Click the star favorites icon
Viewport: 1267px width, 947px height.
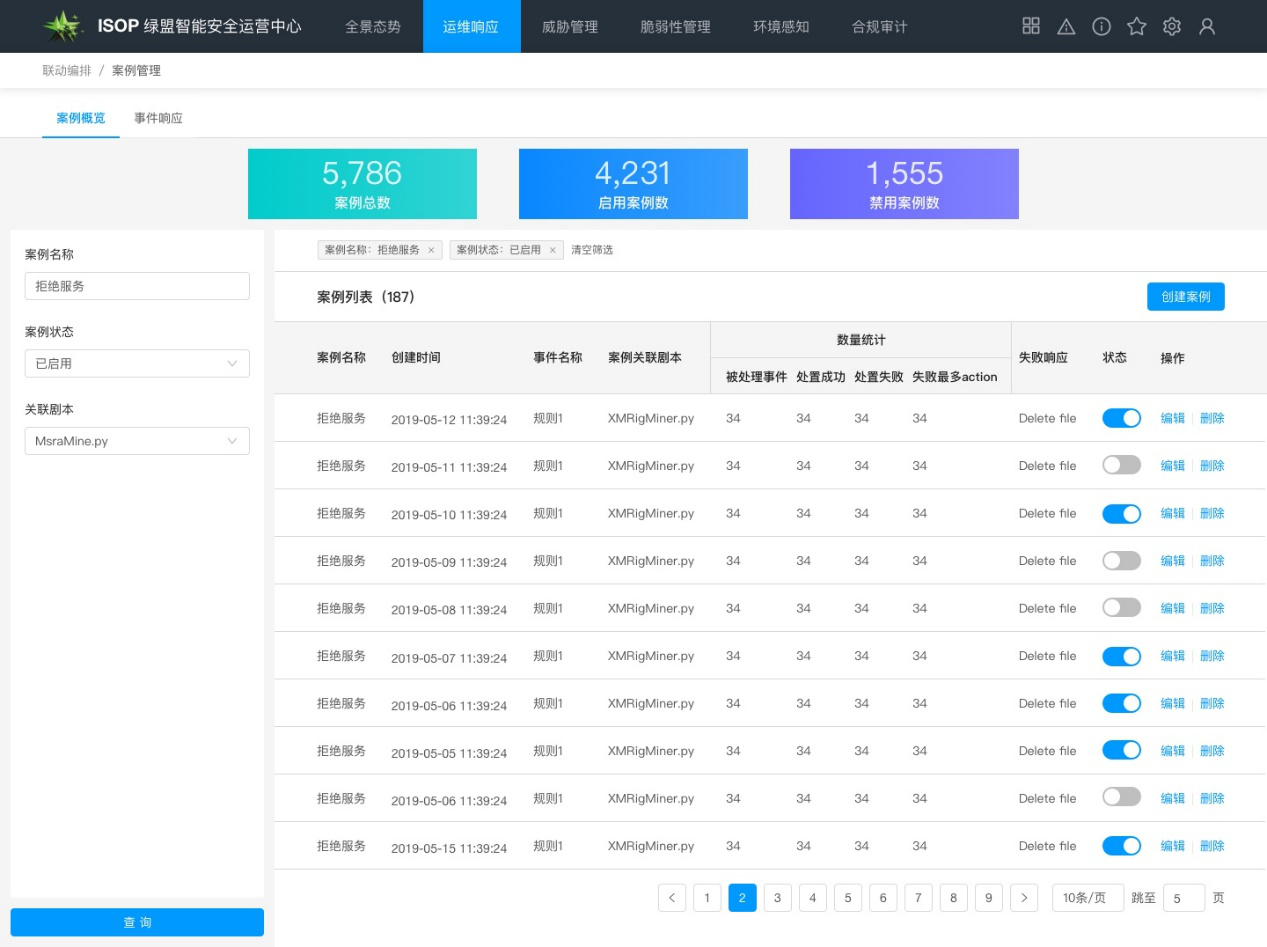pos(1136,27)
